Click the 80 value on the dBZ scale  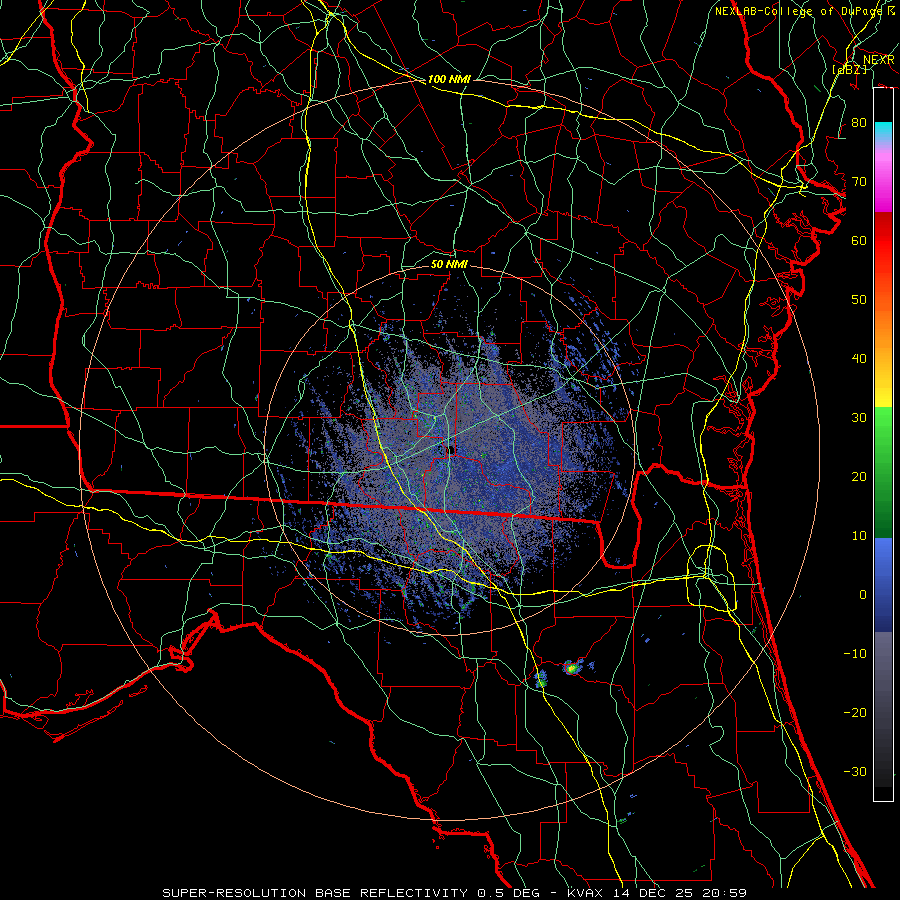click(859, 122)
